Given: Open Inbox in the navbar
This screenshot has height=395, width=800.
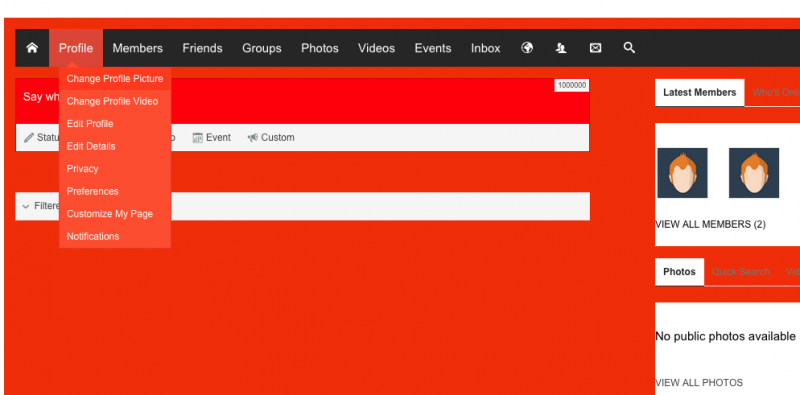Looking at the screenshot, I should 486,48.
